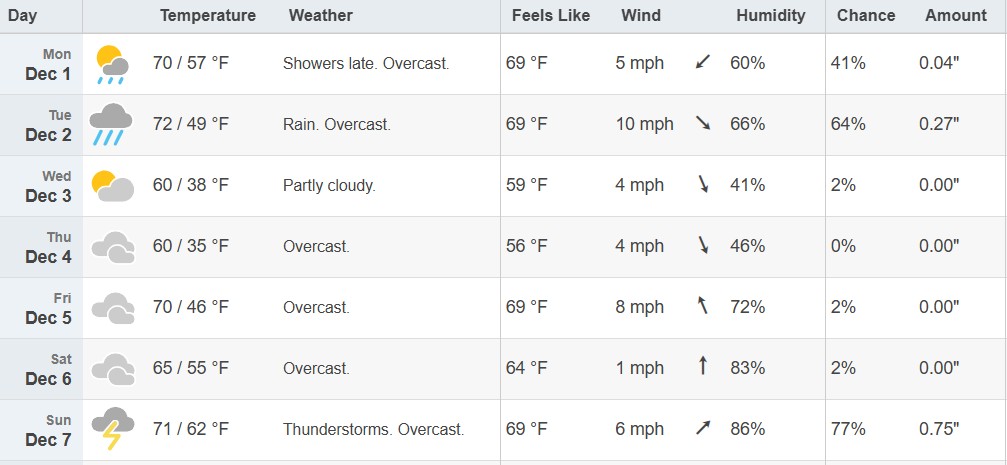The width and height of the screenshot is (1007, 465).
Task: Click the Temperature column header
Action: pos(208,15)
